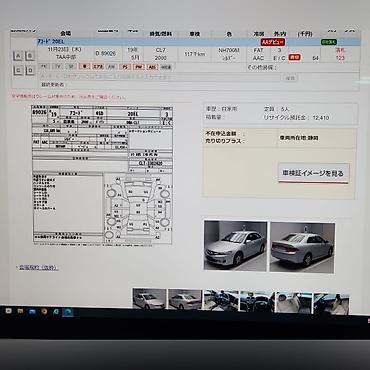
Task: Click the vehicle title row アコード 20EL
Action: point(198,42)
